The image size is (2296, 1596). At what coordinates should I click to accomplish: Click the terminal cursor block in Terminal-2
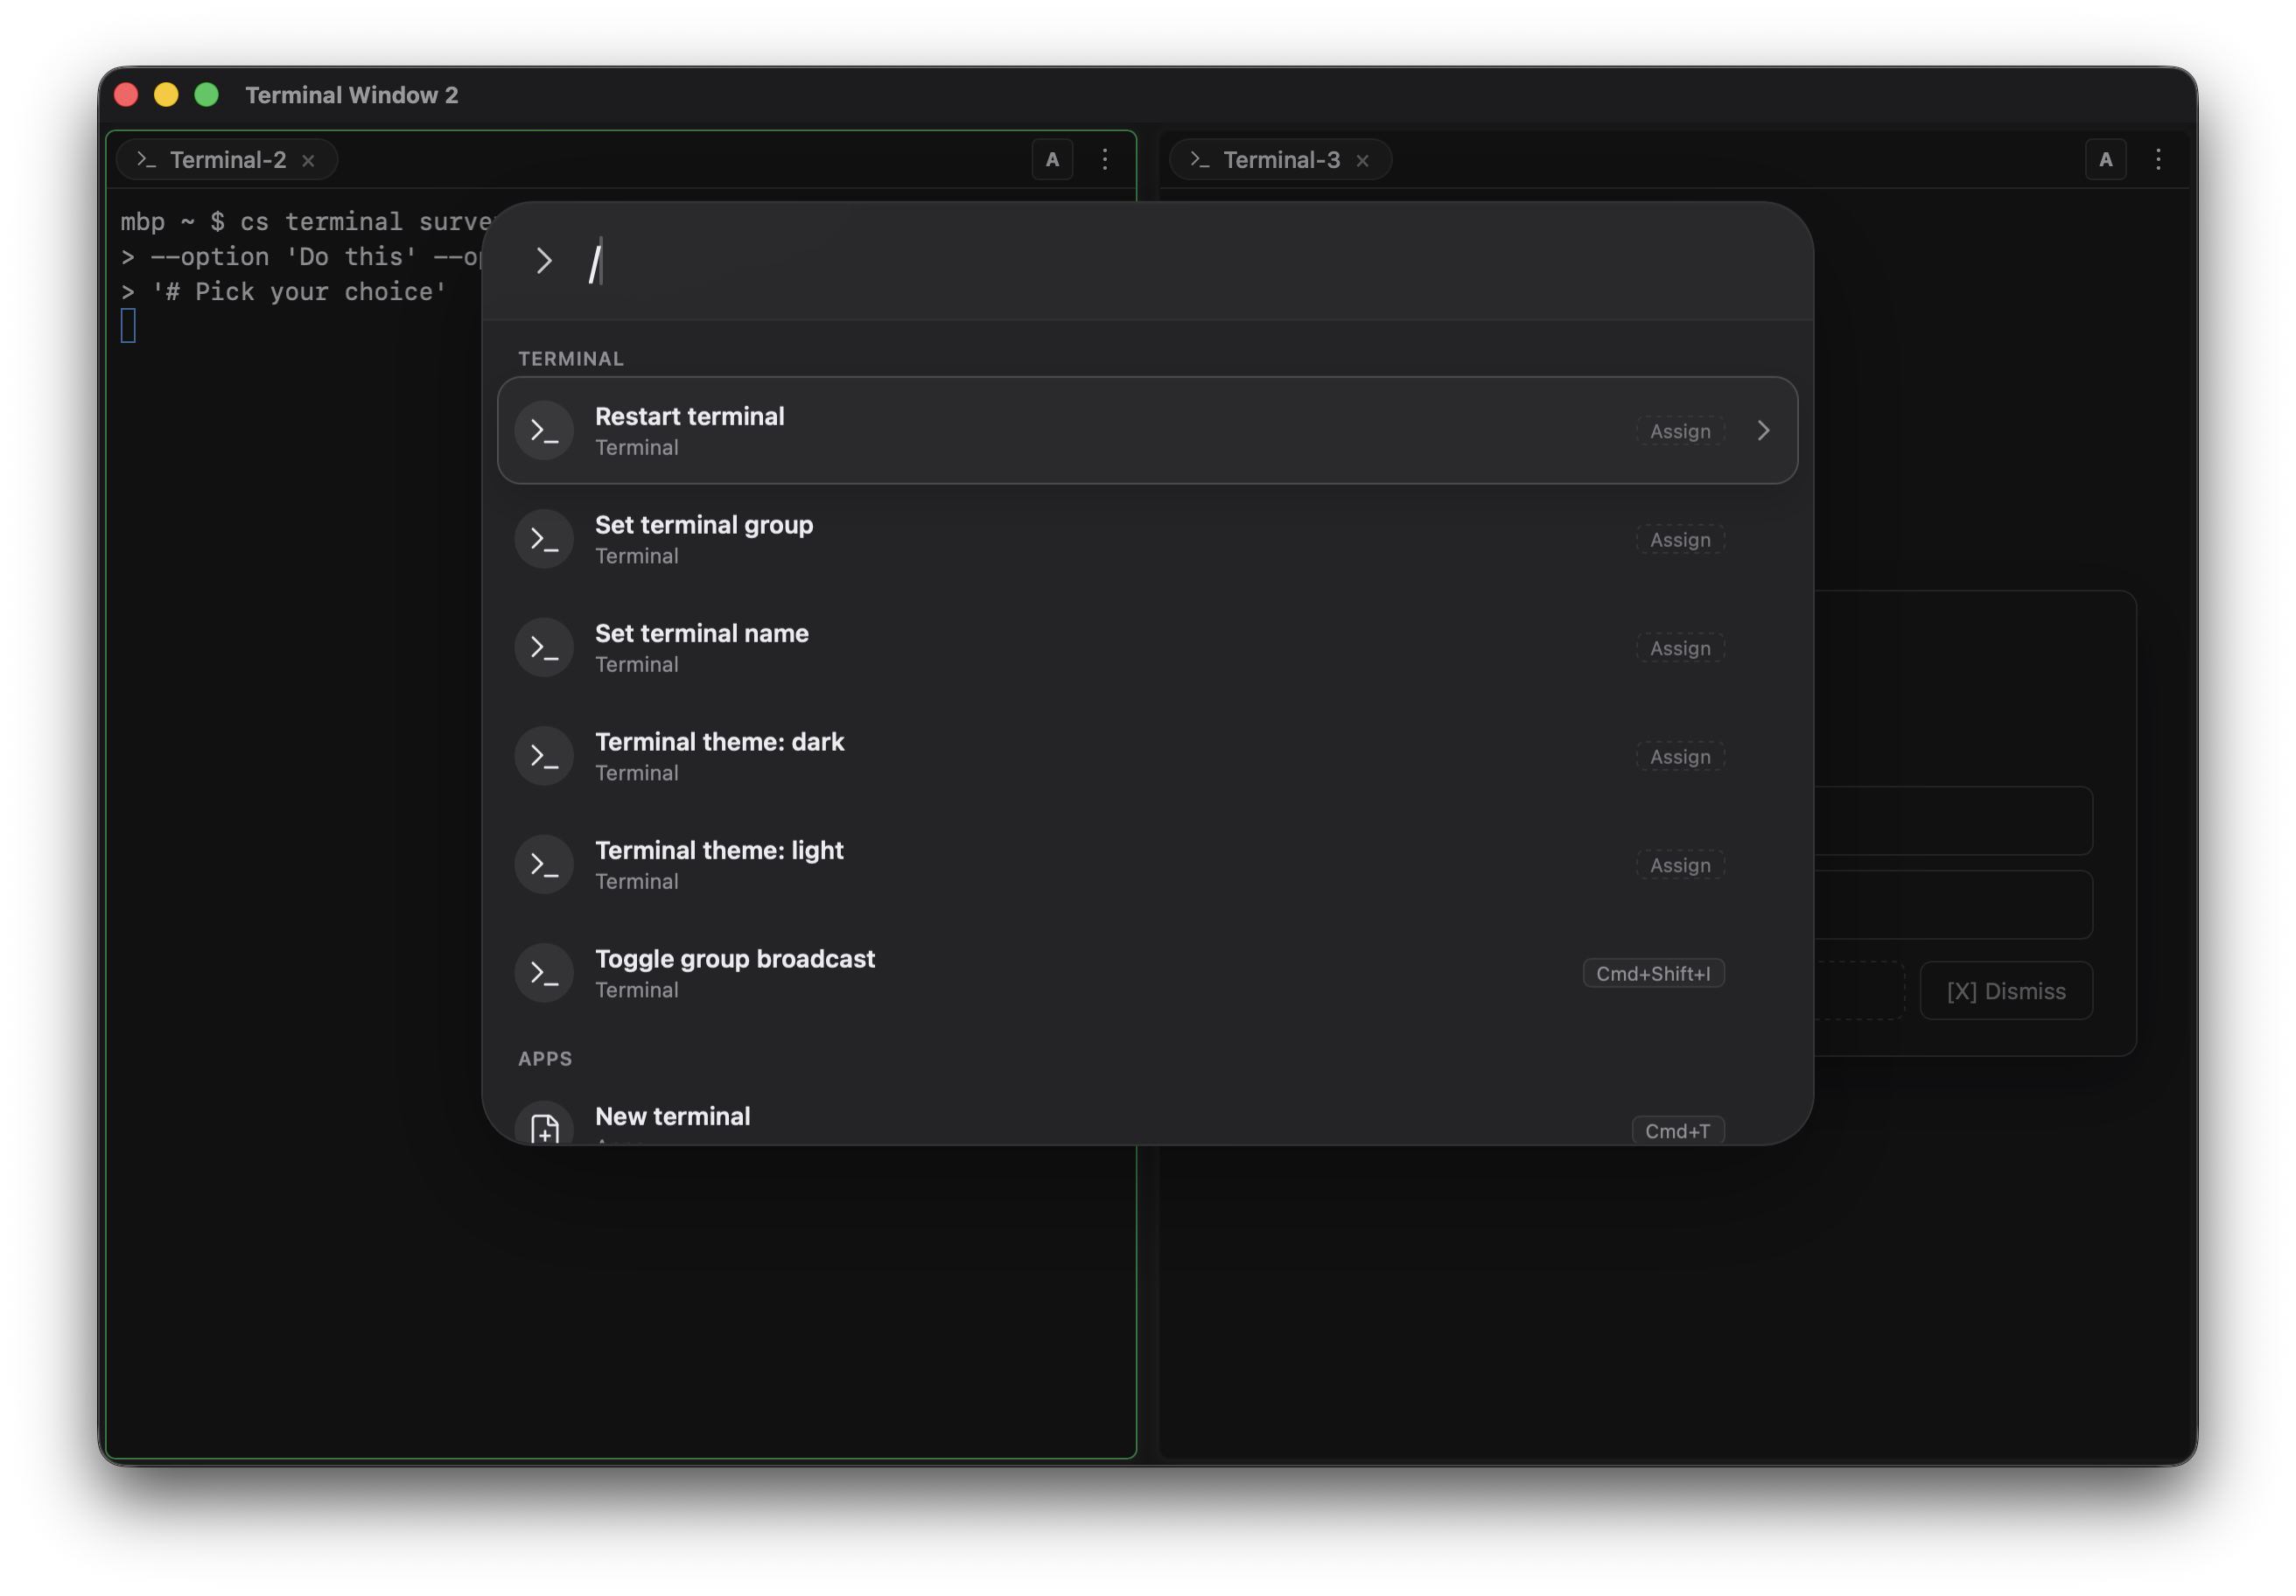(128, 326)
